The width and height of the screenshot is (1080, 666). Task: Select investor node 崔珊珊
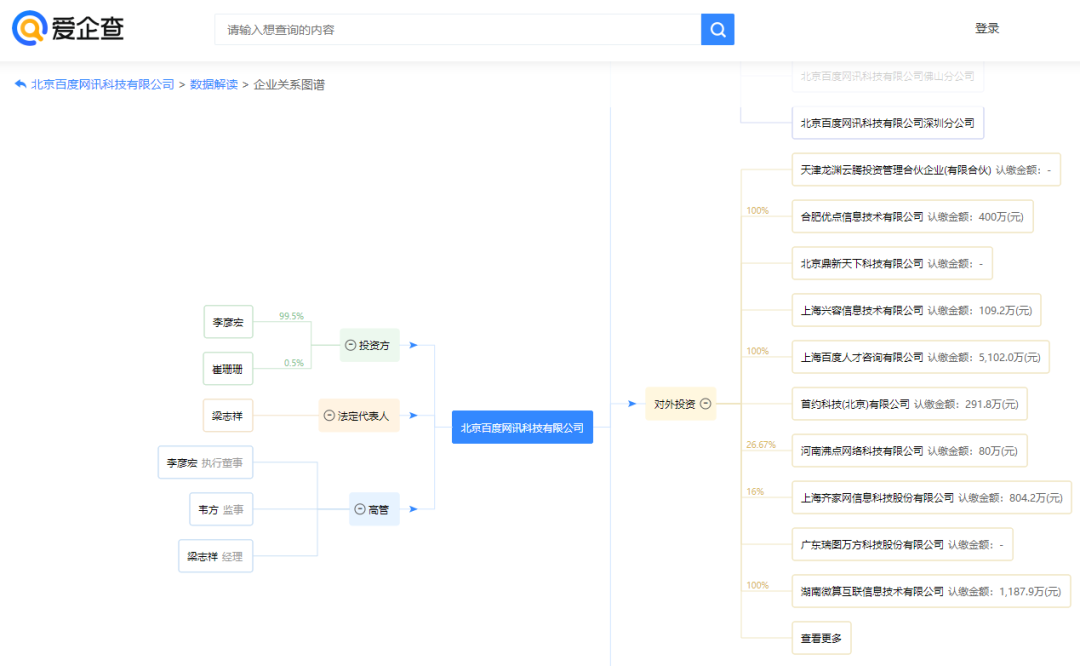click(228, 368)
